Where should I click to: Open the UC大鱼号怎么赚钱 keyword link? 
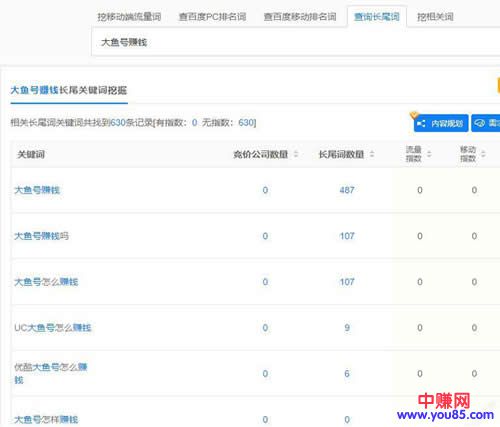[53, 328]
